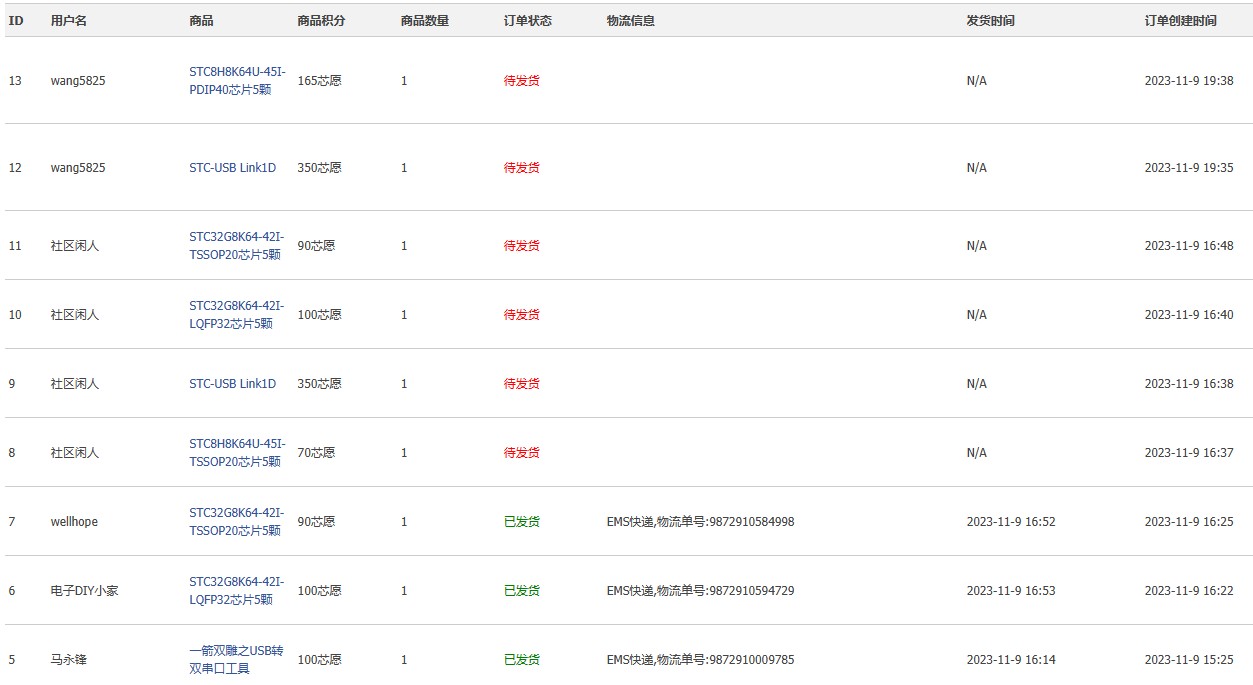Open the STC8H8K64U-45I-TSSOP20 chip product link
This screenshot has height=685, width=1253.
click(237, 453)
